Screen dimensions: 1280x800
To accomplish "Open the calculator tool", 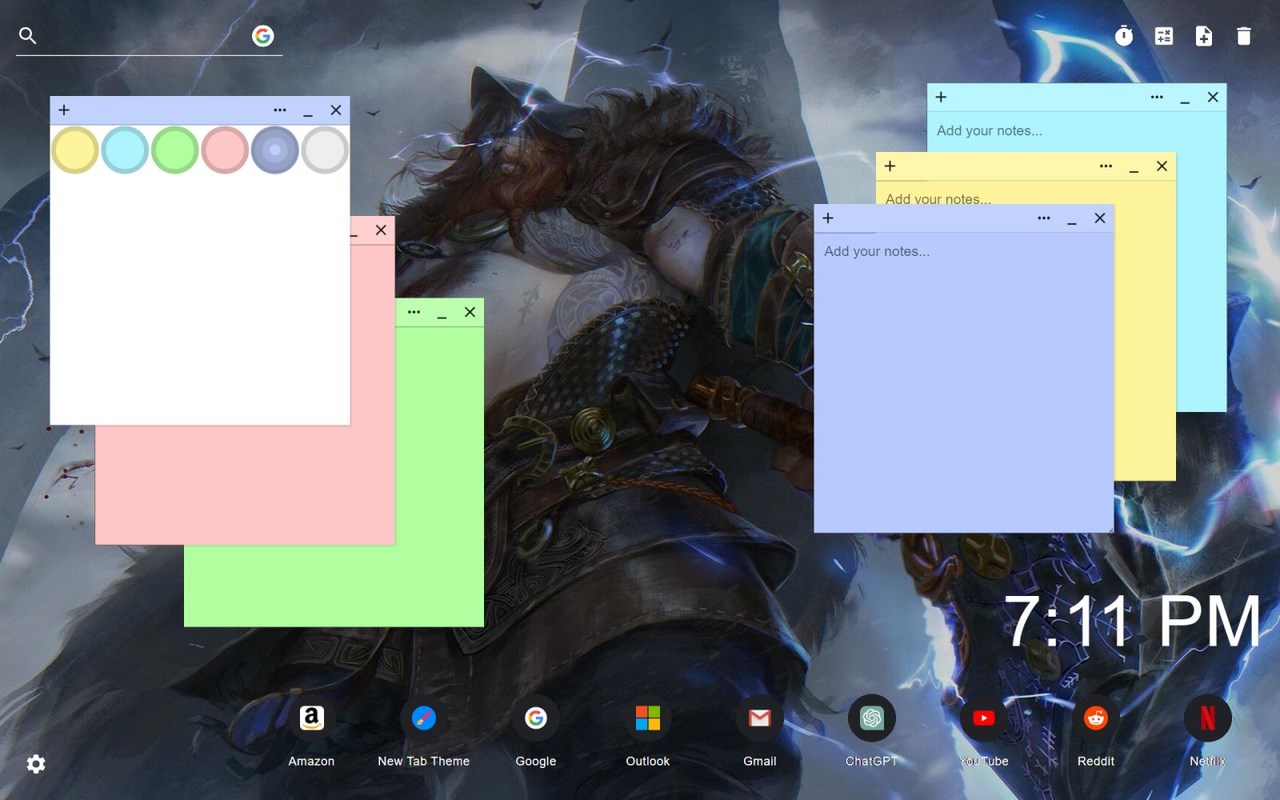I will click(1164, 36).
